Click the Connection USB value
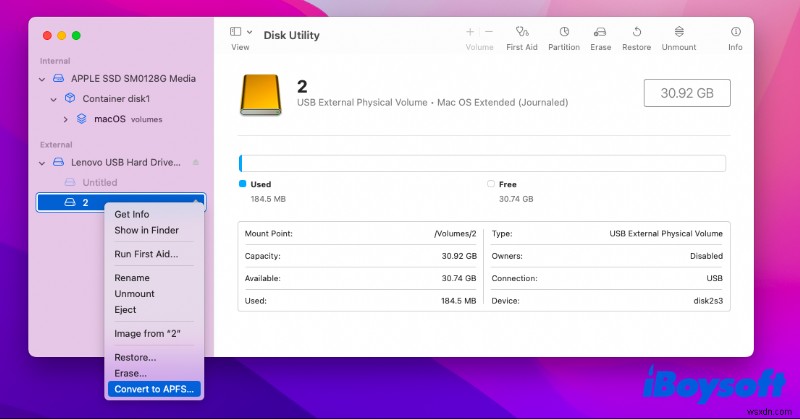The height and width of the screenshot is (419, 800). click(714, 278)
